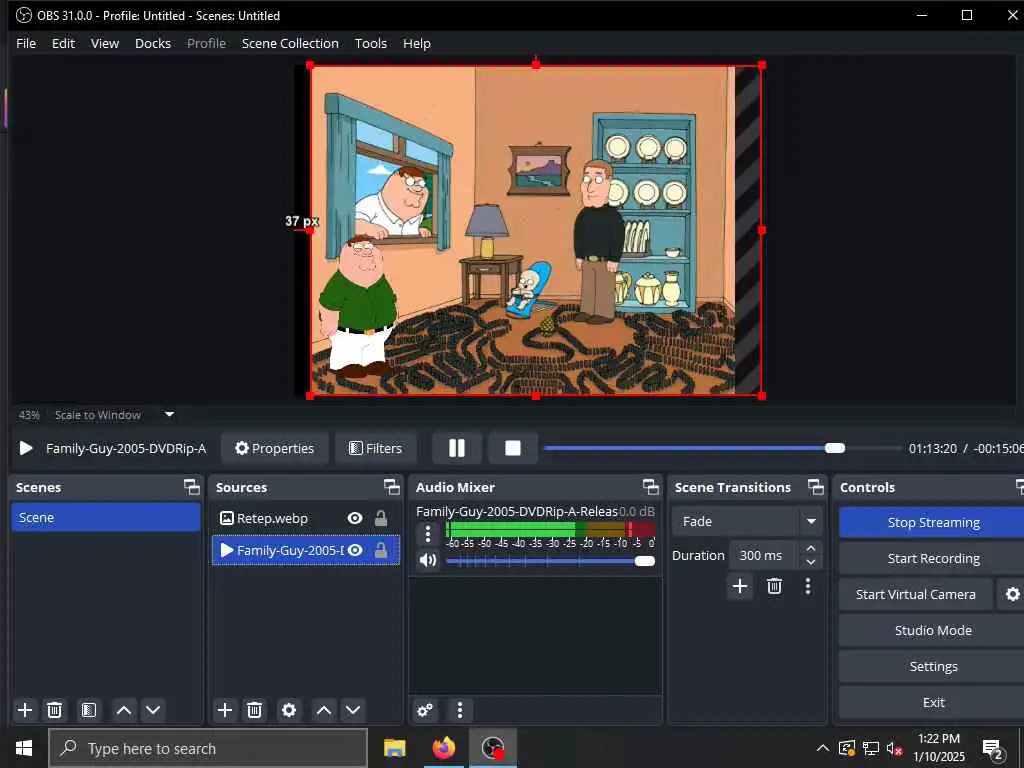Move the scene down in the list
The height and width of the screenshot is (768, 1024).
point(153,710)
